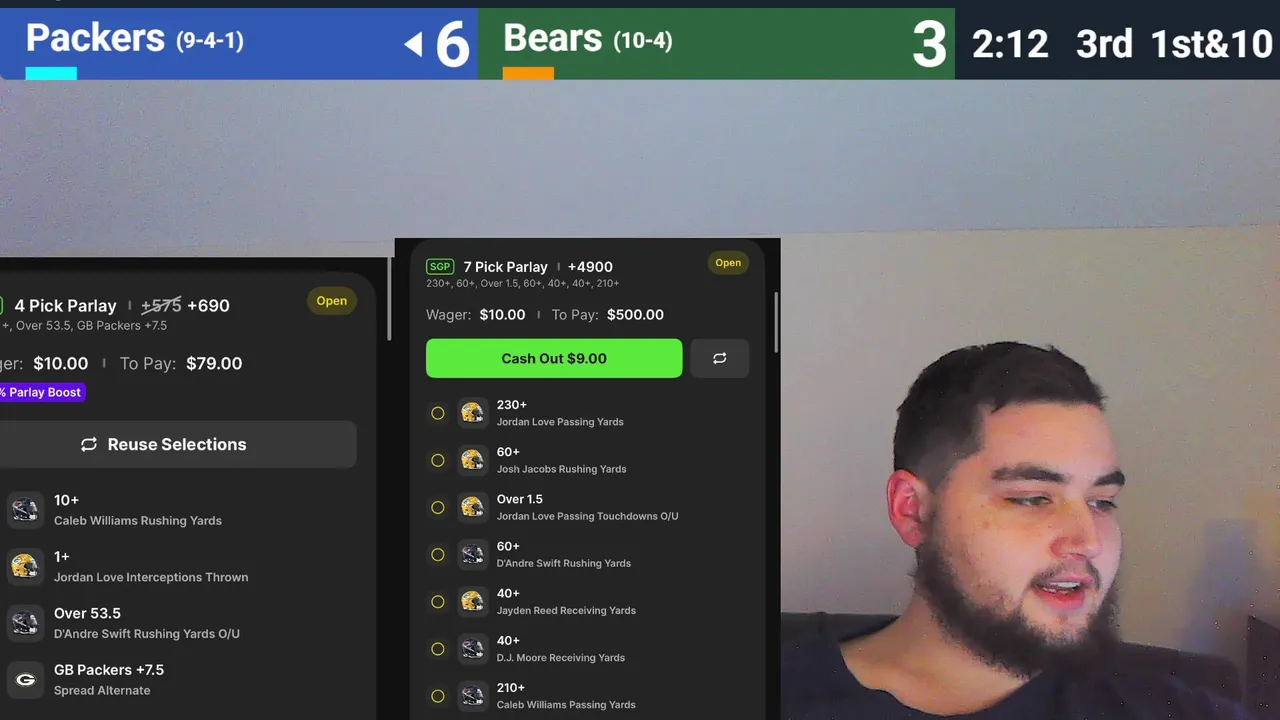Select the status circle for 210+ Caleb Williams Passing Yards
This screenshot has height=720, width=1280.
(x=438, y=696)
